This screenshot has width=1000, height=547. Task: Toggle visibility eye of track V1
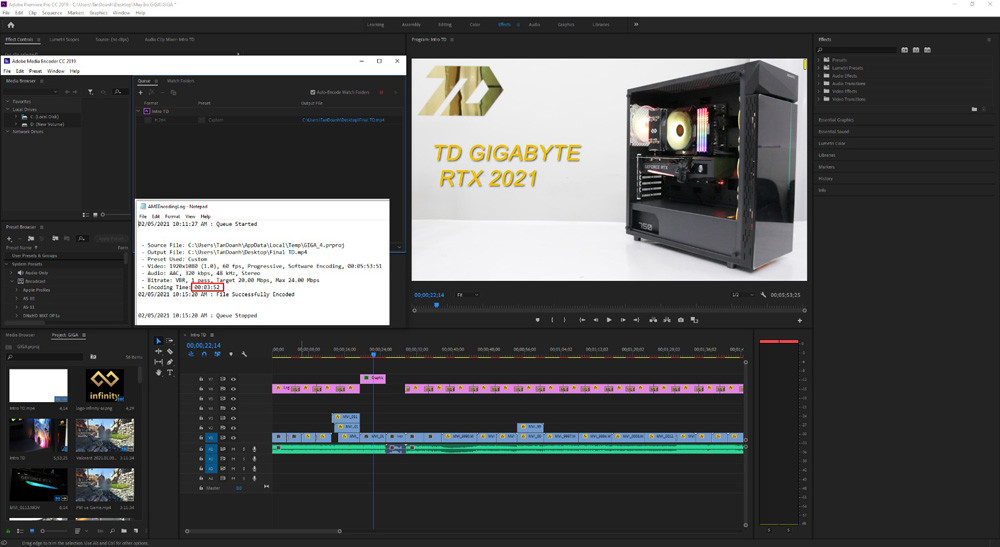[234, 438]
